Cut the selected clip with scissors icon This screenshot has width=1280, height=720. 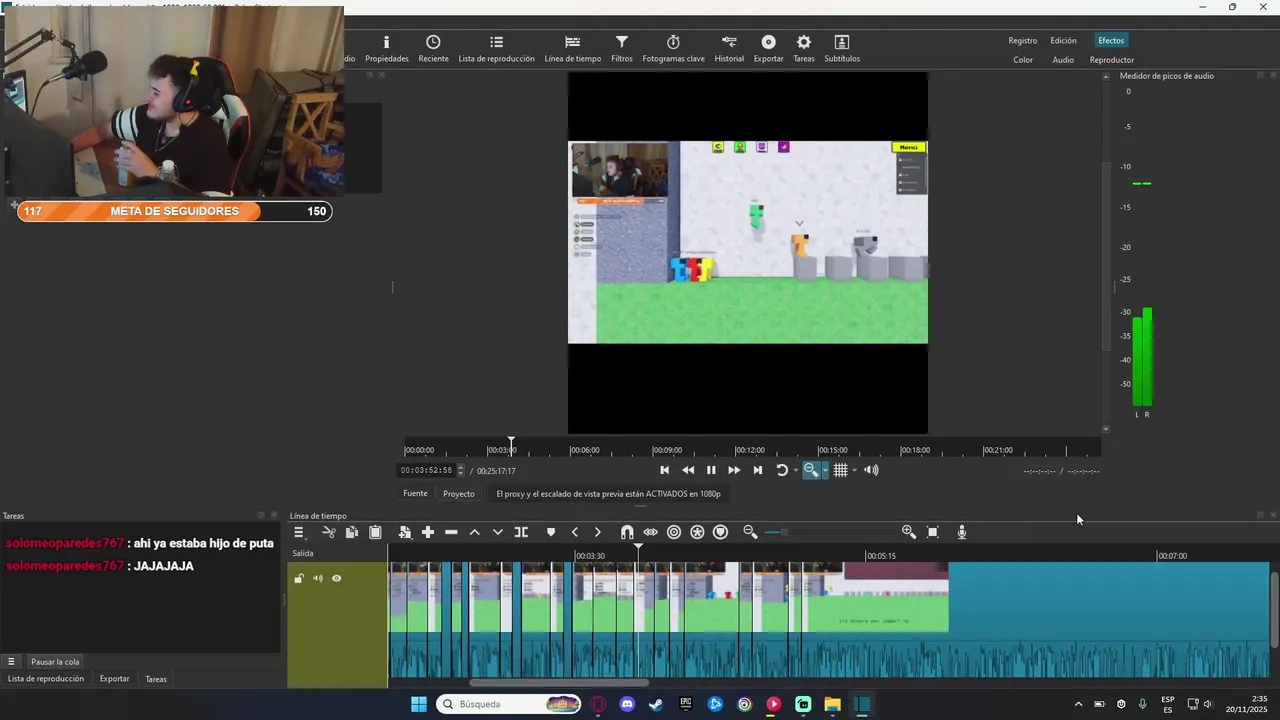coord(328,532)
